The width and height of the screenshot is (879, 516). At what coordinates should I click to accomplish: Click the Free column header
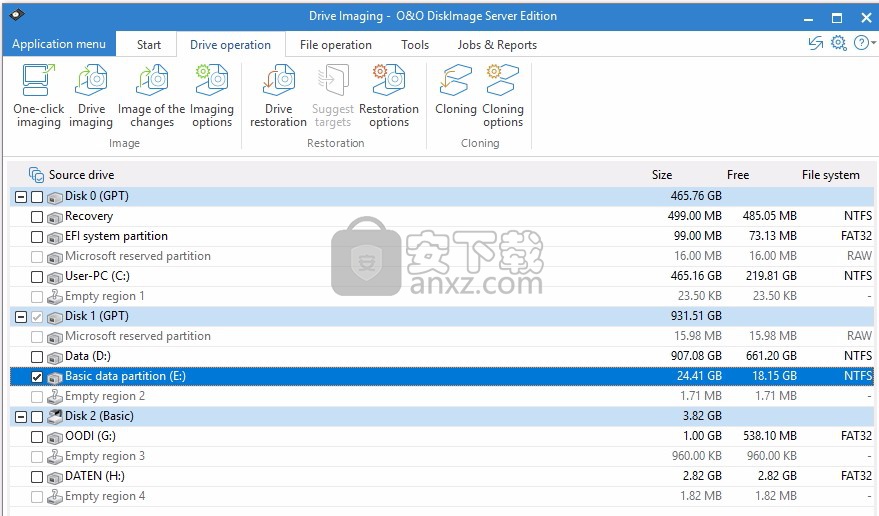click(738, 175)
